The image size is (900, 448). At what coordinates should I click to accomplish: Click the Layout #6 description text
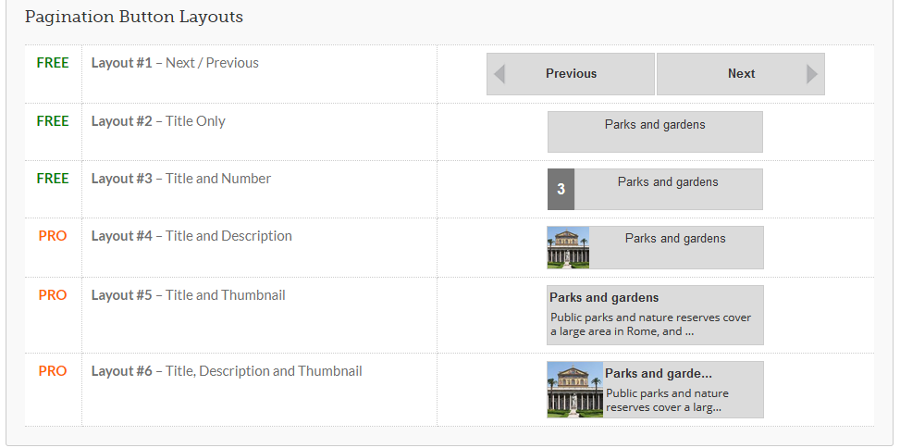click(667, 400)
